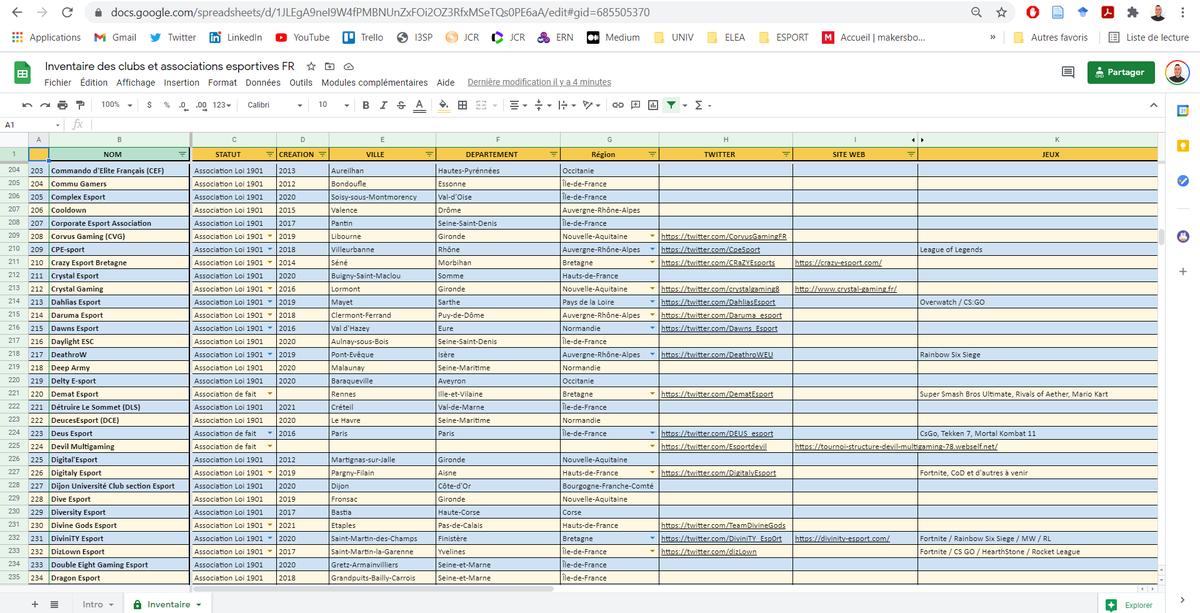The image size is (1200, 613).
Task: Select cell Commando d'Elite Français (CEF)
Action: click(x=119, y=171)
